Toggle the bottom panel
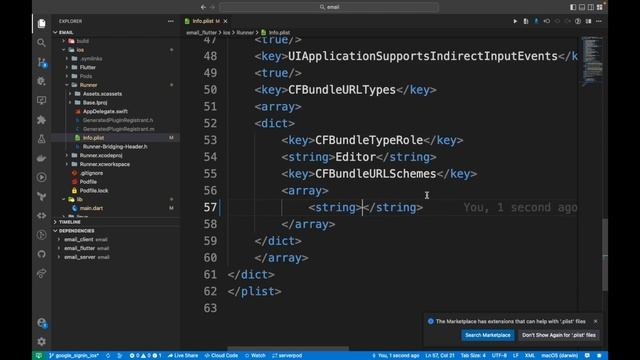The height and width of the screenshot is (360, 640). [582, 7]
